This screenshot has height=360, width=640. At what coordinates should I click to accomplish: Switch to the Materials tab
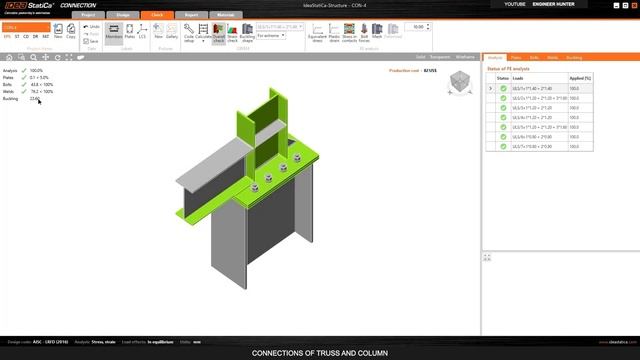point(226,15)
